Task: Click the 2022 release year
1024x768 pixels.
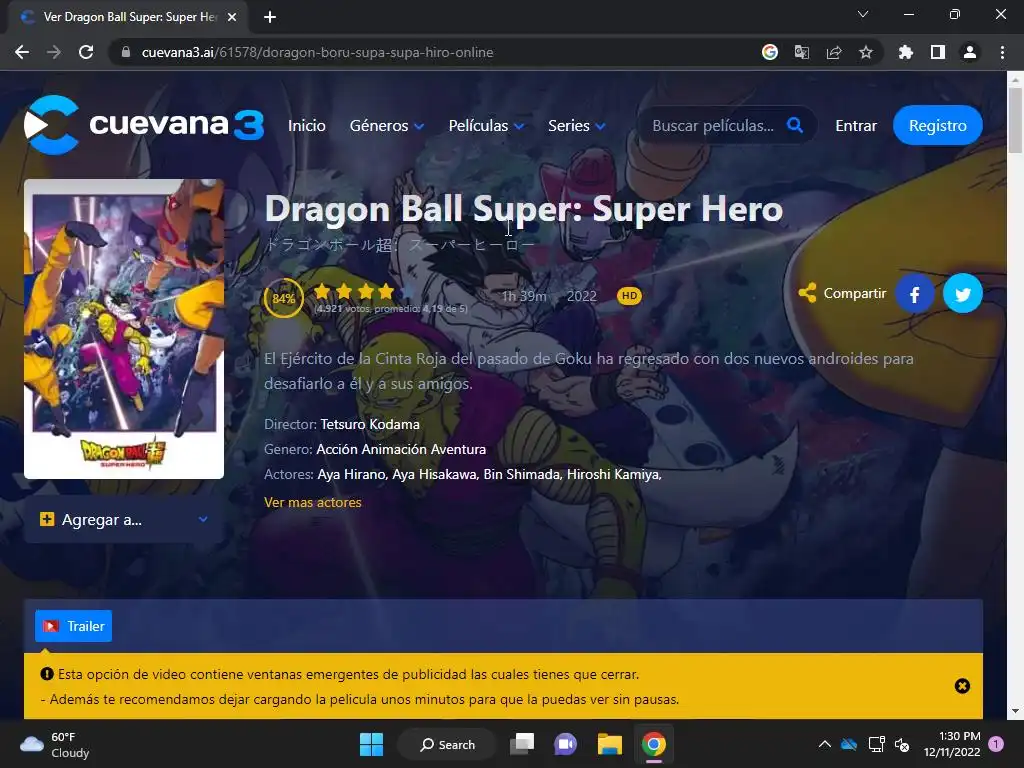Action: (581, 296)
